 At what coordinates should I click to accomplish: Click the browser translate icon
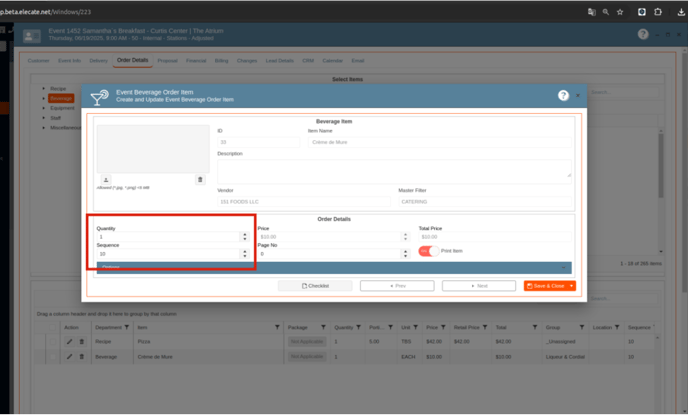[592, 12]
